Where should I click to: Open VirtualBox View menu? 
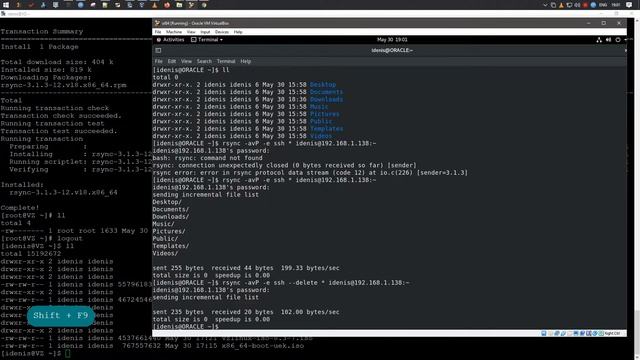(191, 32)
